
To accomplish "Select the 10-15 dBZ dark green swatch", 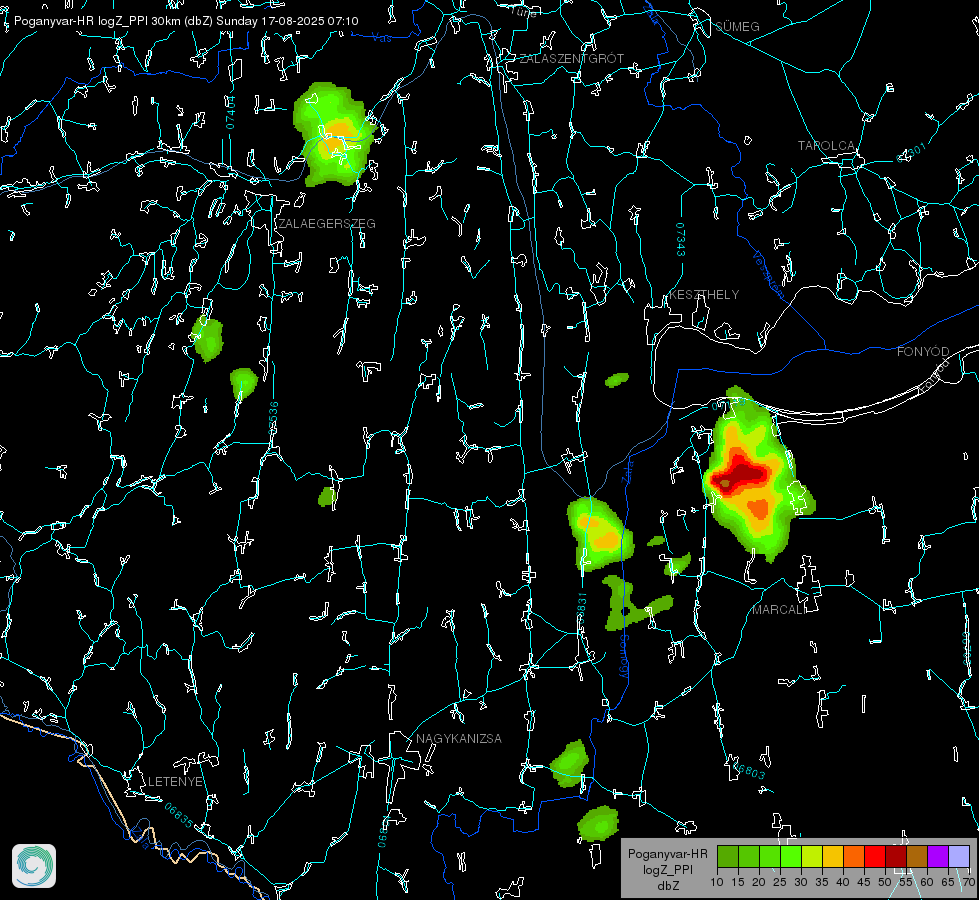I will pyautogui.click(x=728, y=856).
